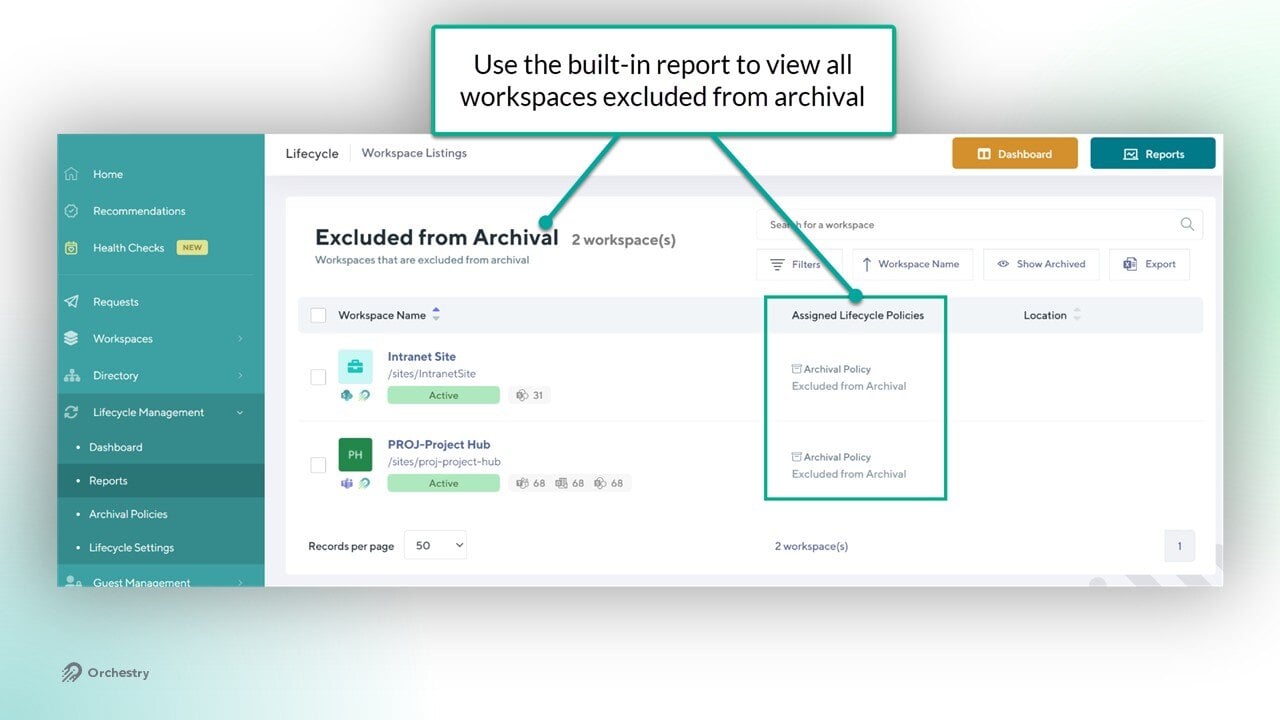Click the PH logo of PROJ-Project Hub
Image resolution: width=1280 pixels, height=720 pixels.
click(355, 454)
